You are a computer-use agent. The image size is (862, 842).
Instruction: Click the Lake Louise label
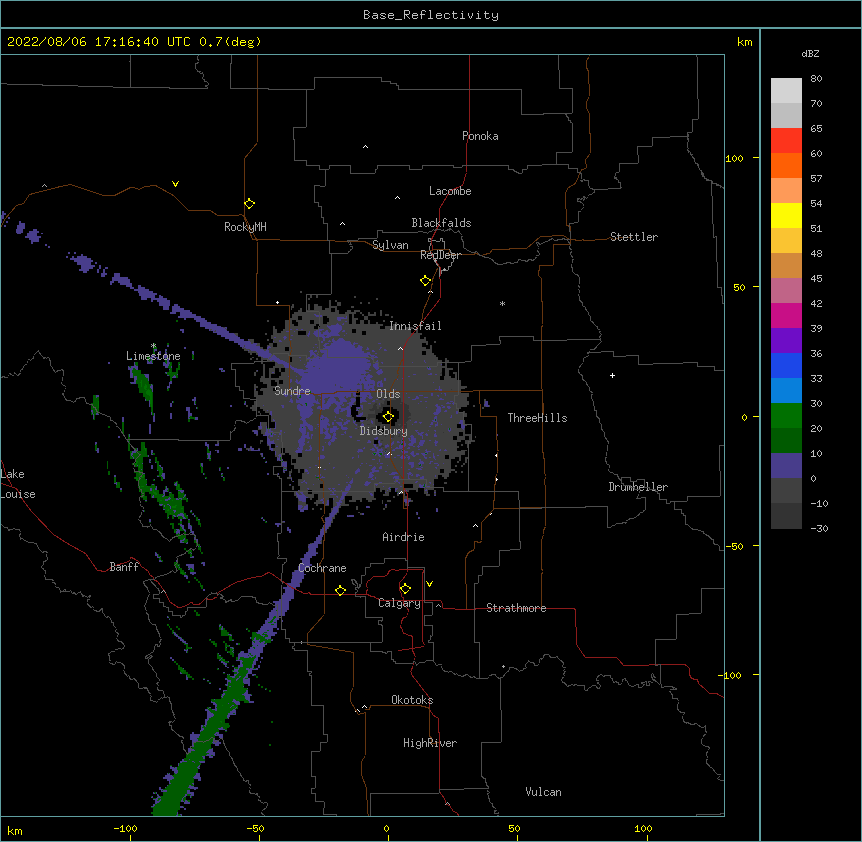coord(18,484)
